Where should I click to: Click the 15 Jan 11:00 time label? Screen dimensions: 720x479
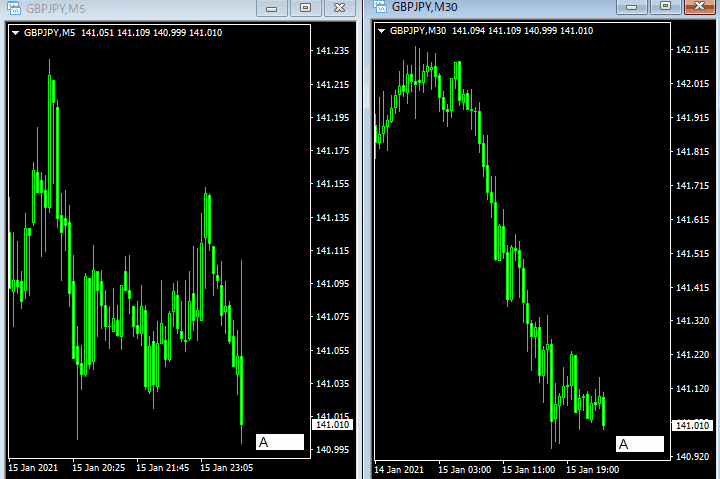tap(529, 470)
